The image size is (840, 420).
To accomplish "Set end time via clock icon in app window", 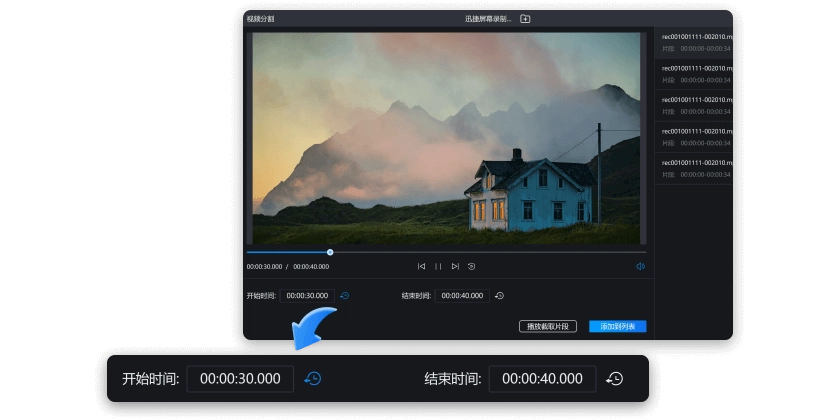I will [499, 296].
